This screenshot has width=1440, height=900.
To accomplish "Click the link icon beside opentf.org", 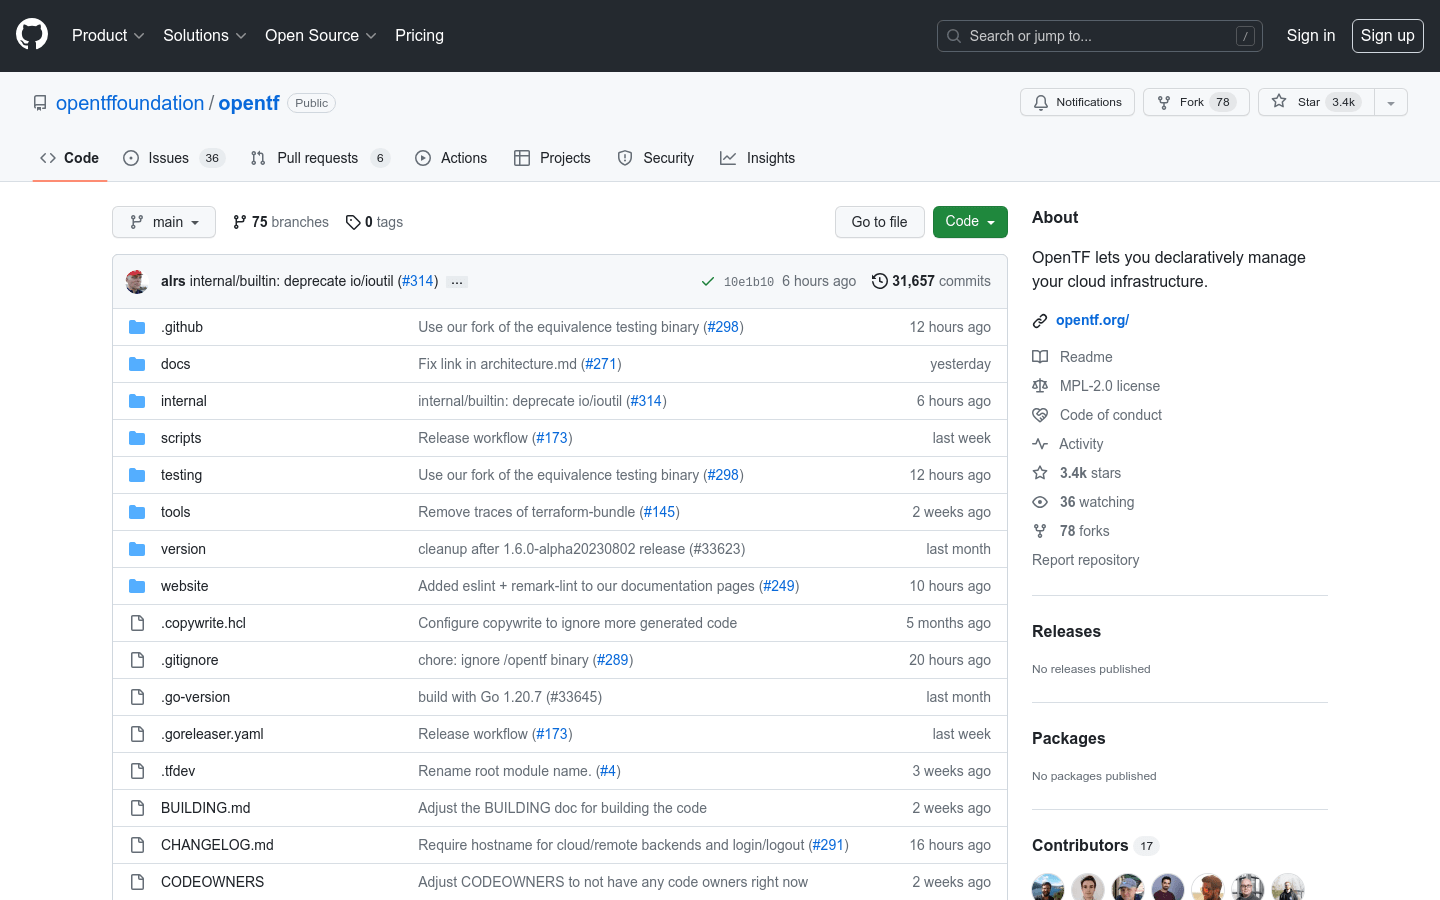I will click(1040, 321).
